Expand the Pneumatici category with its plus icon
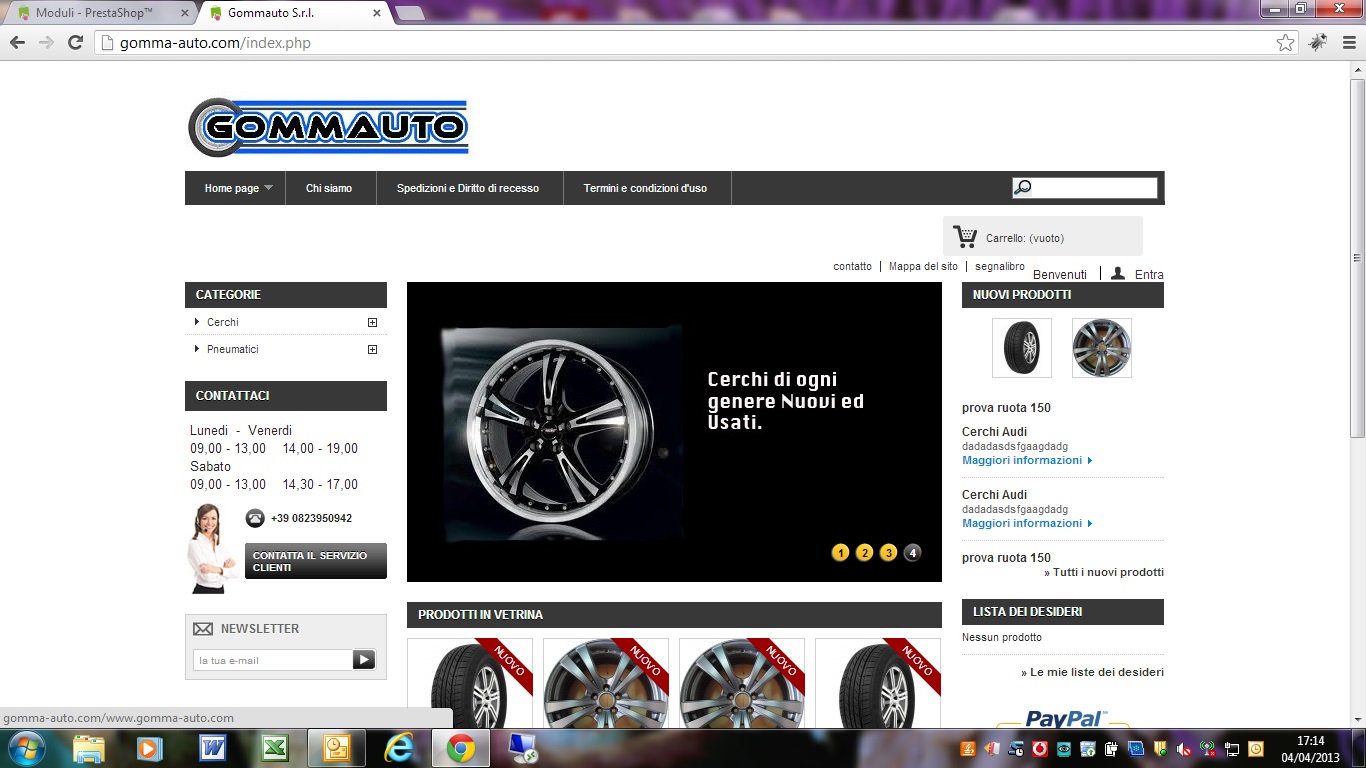Viewport: 1366px width, 768px height. (x=372, y=349)
